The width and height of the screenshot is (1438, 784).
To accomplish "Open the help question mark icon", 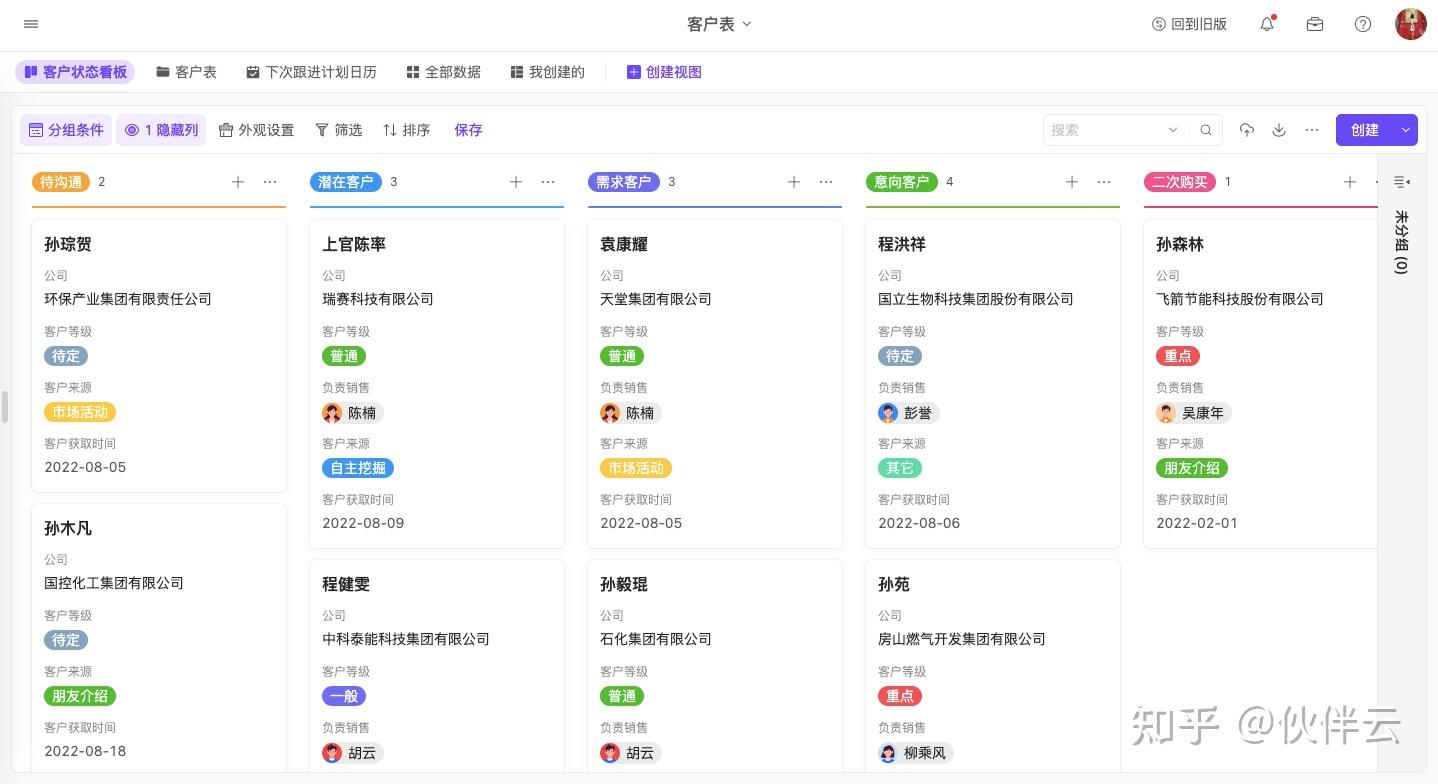I will point(1363,24).
